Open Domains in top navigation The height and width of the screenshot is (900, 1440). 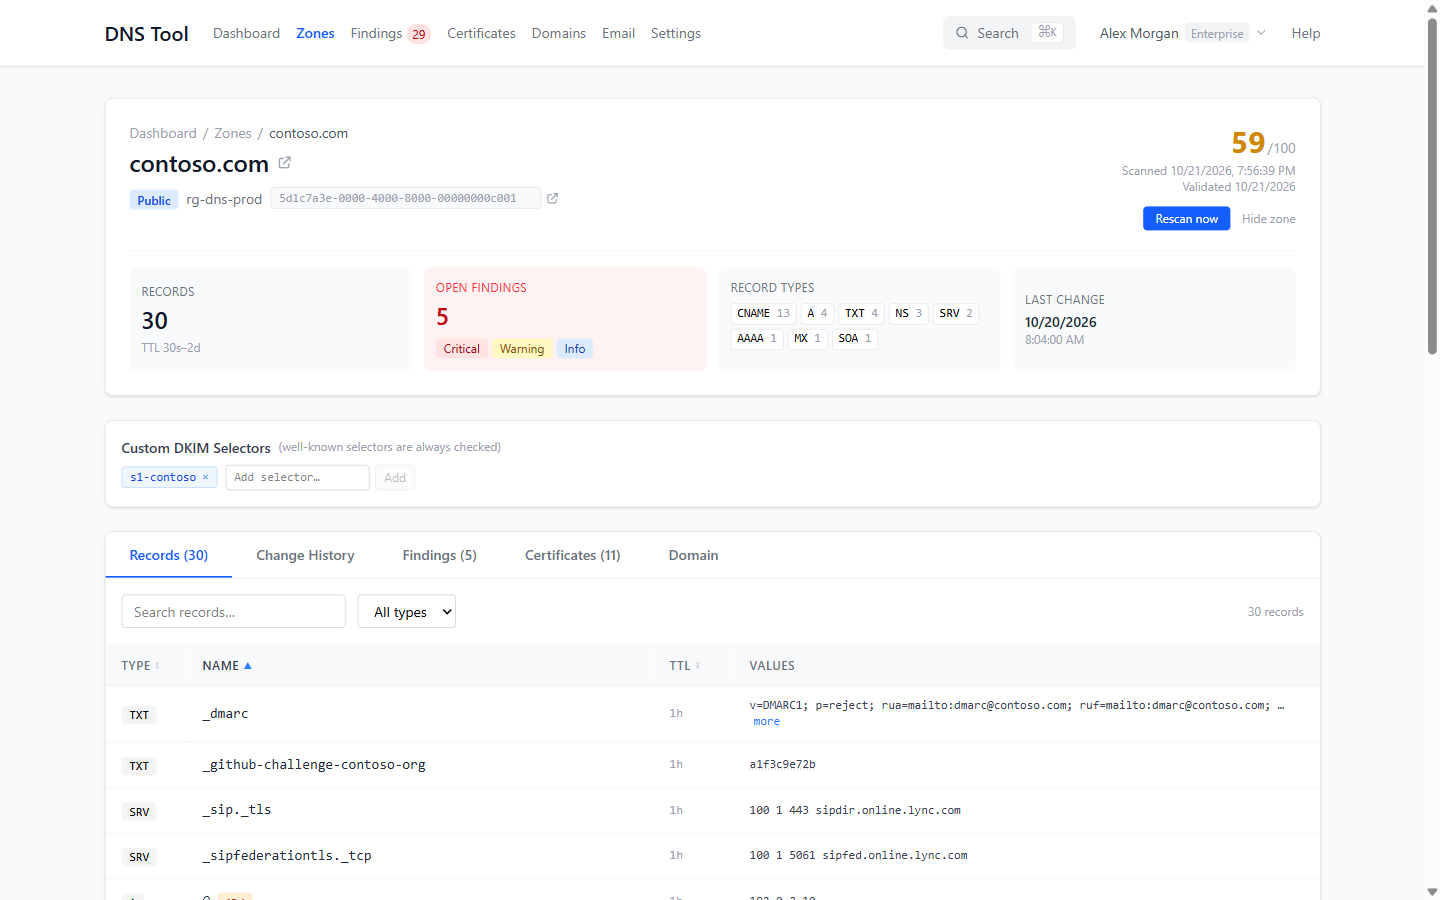pyautogui.click(x=559, y=33)
